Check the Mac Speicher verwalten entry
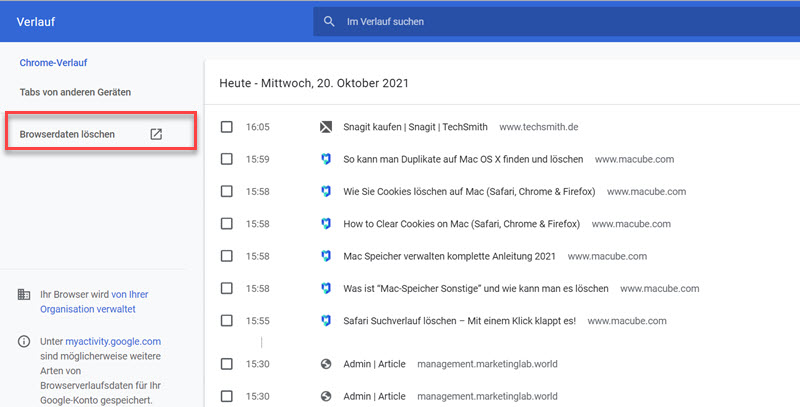This screenshot has height=407, width=800. coord(227,256)
